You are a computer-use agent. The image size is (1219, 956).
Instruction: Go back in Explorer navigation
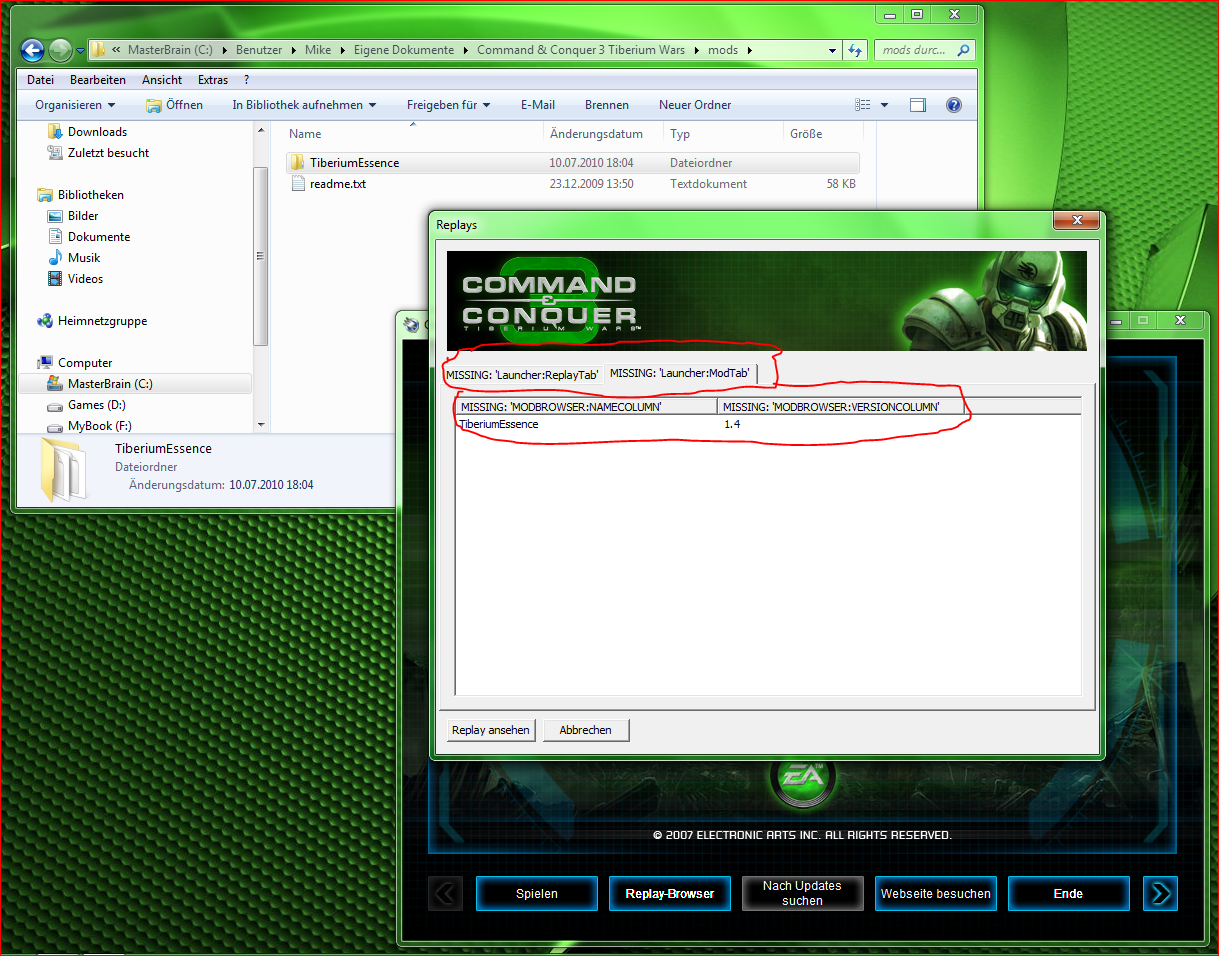32,50
